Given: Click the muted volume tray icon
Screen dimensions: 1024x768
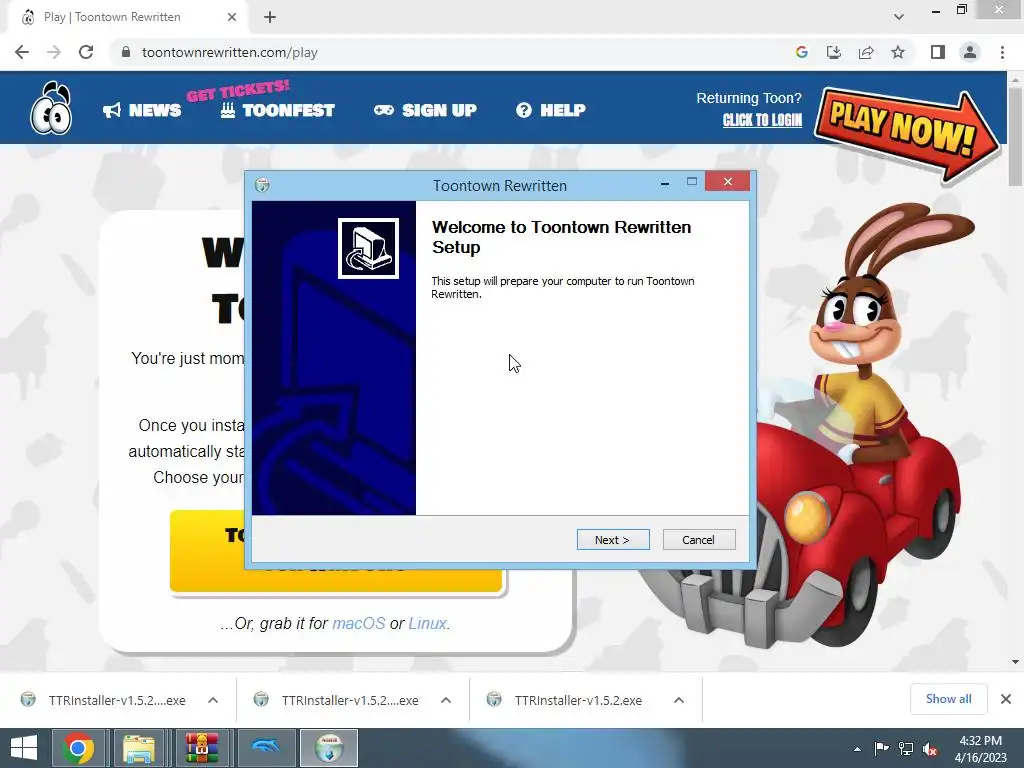Looking at the screenshot, I should tap(930, 749).
